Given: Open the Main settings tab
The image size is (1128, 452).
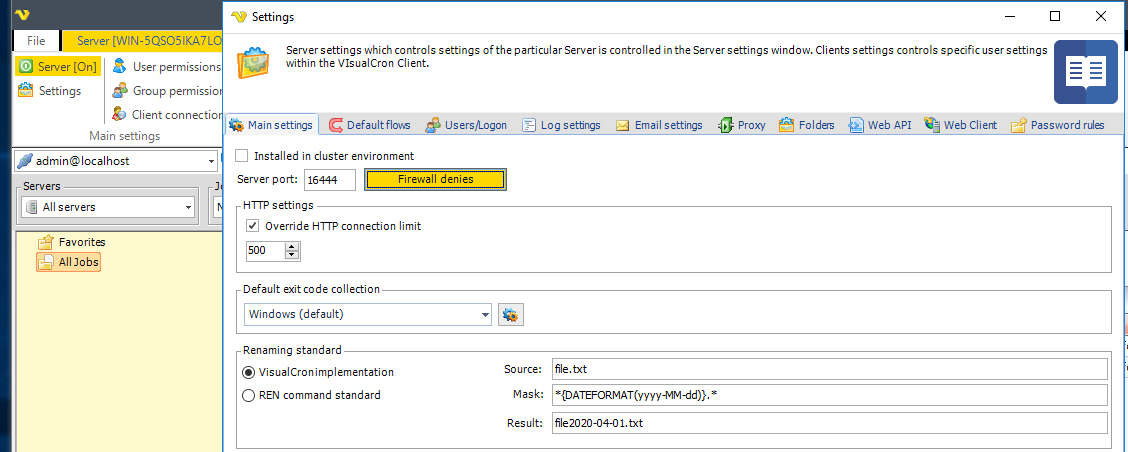Looking at the screenshot, I should click(271, 125).
